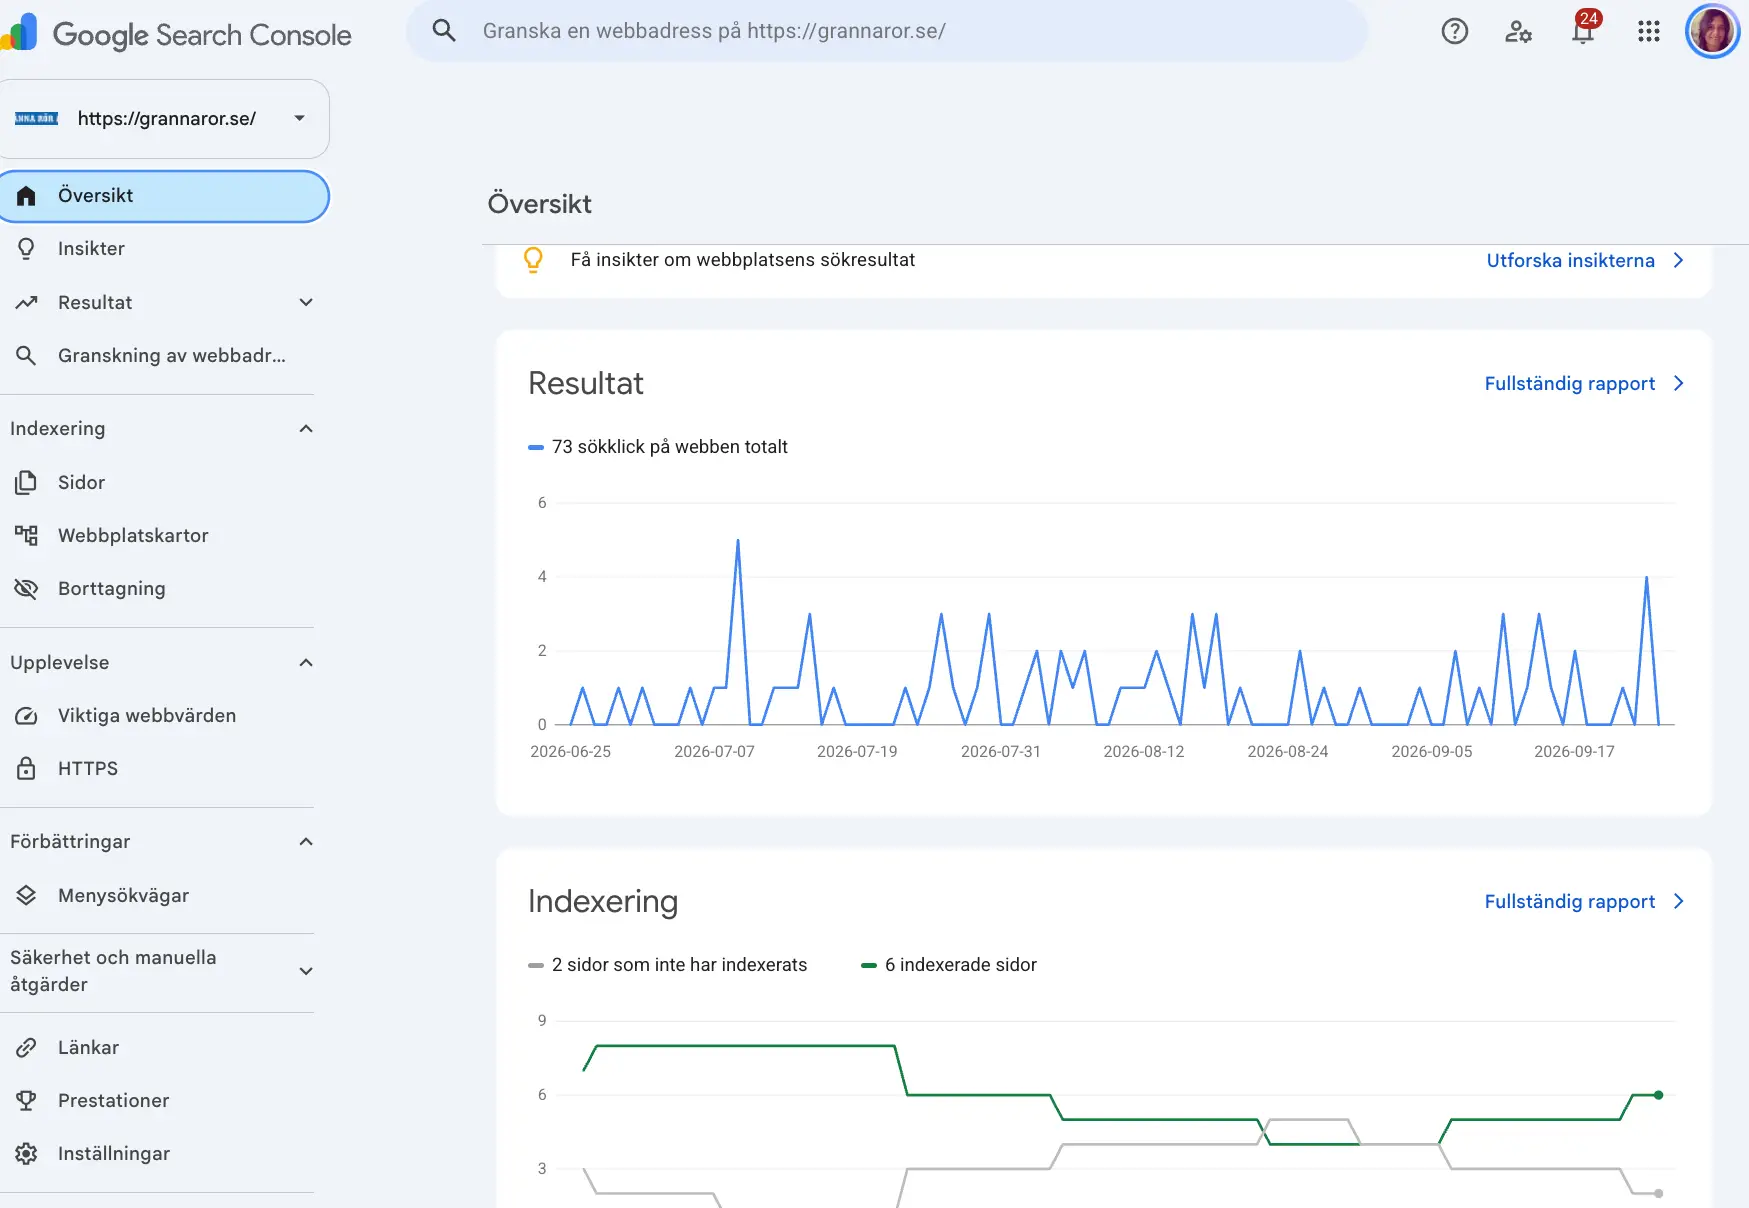Click the 73 sökklick på webben totalt legend
The width and height of the screenshot is (1749, 1208).
point(658,447)
